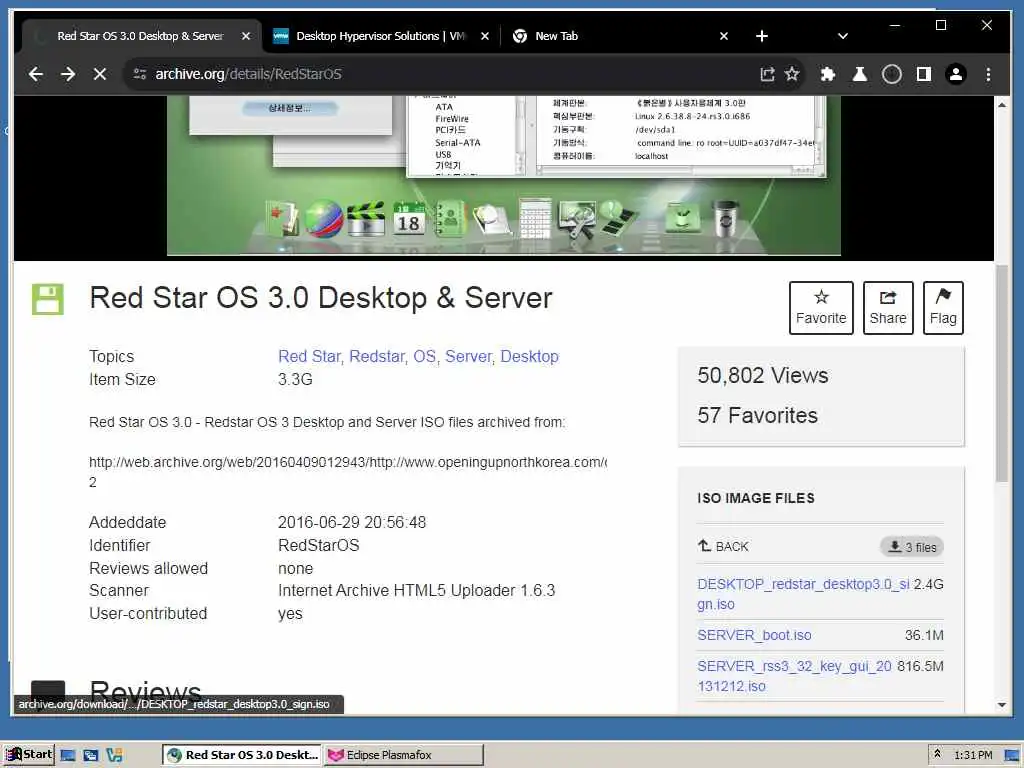Screen dimensions: 1024x768
Task: Click the share page icon in address bar
Action: 767,74
